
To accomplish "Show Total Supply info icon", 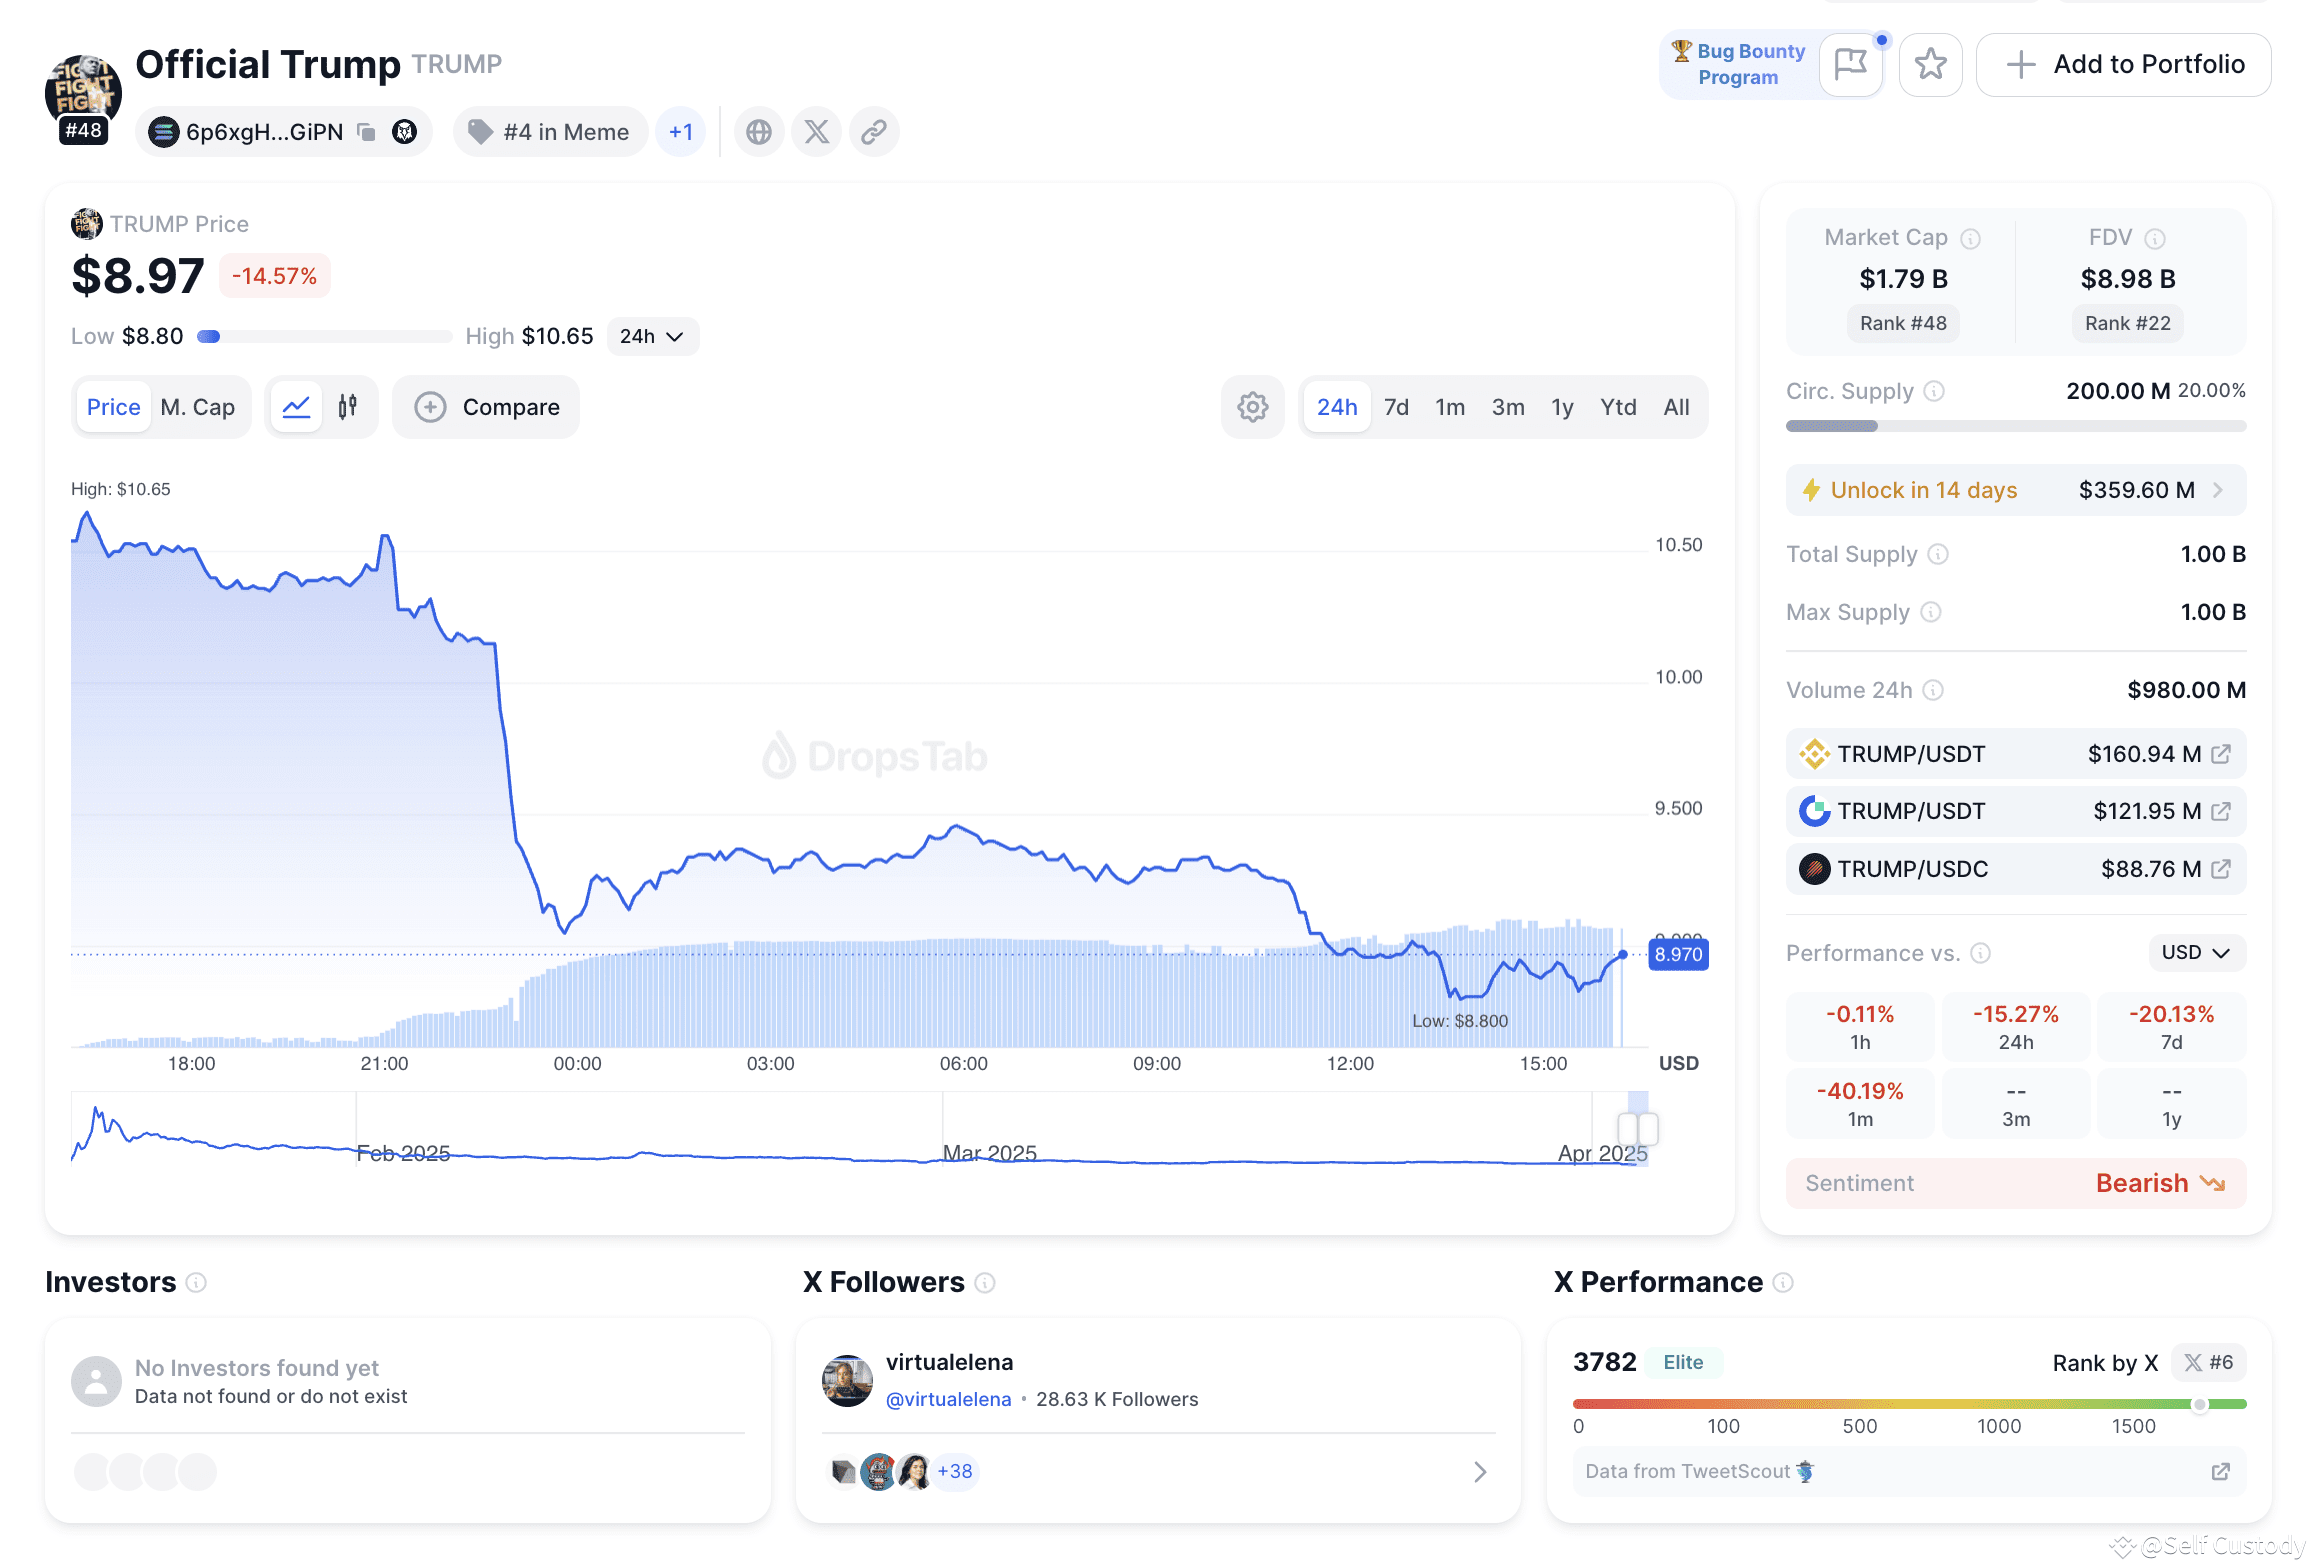I will [1938, 554].
